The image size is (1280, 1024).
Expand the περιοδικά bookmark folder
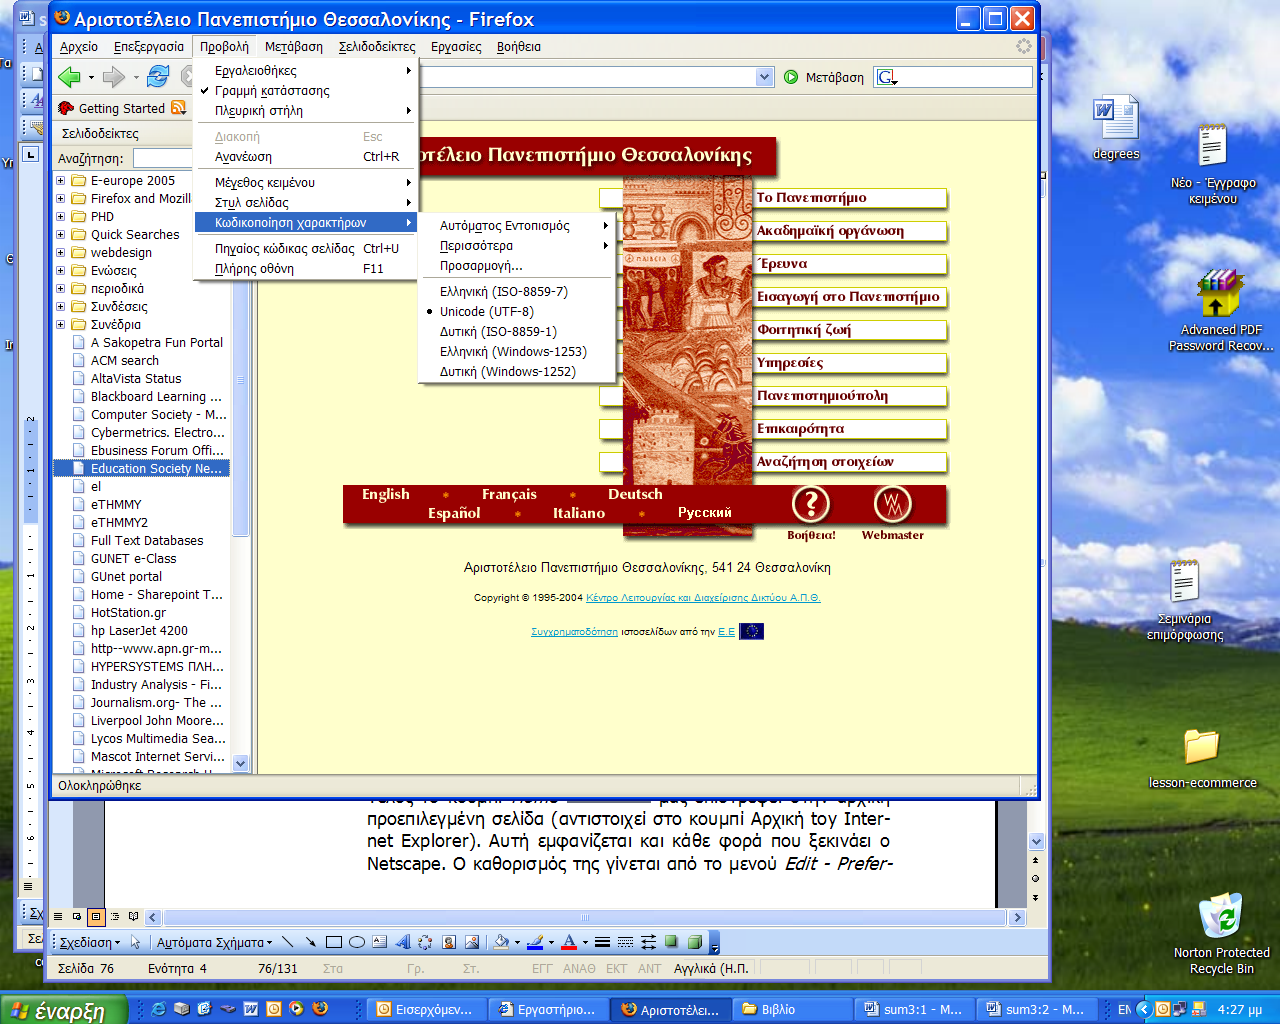[61, 289]
